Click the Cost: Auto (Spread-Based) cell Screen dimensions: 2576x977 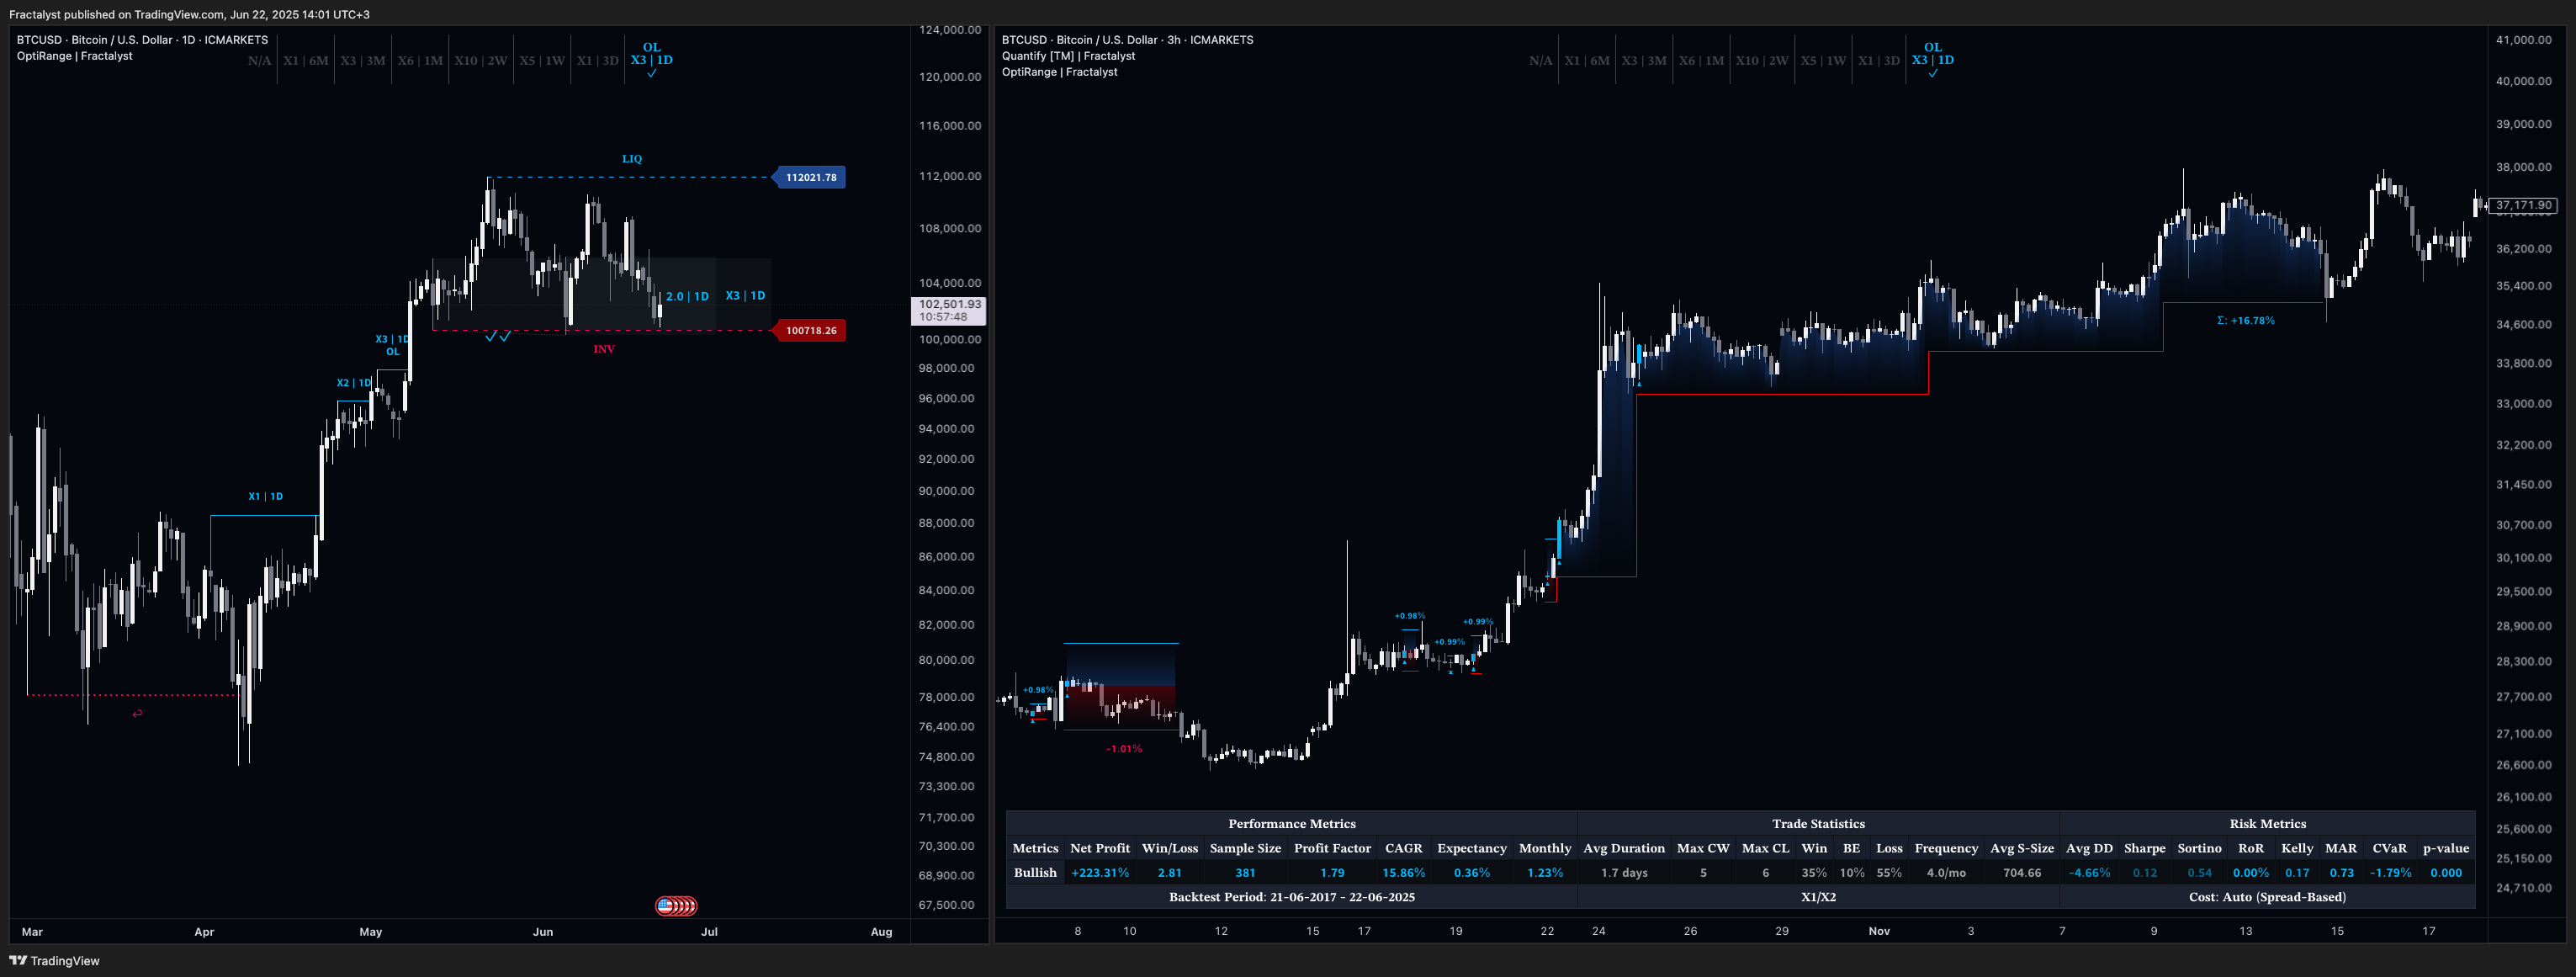point(2268,897)
